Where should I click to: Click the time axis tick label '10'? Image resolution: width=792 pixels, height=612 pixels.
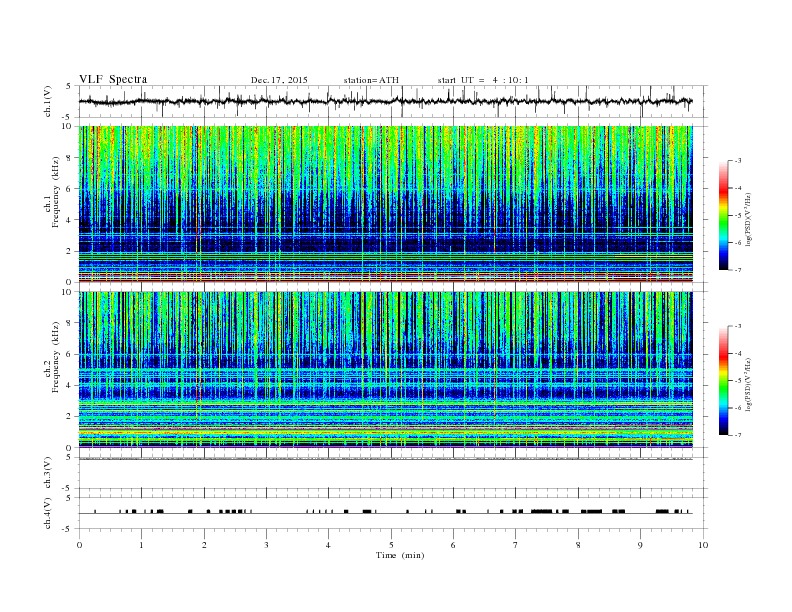[703, 545]
